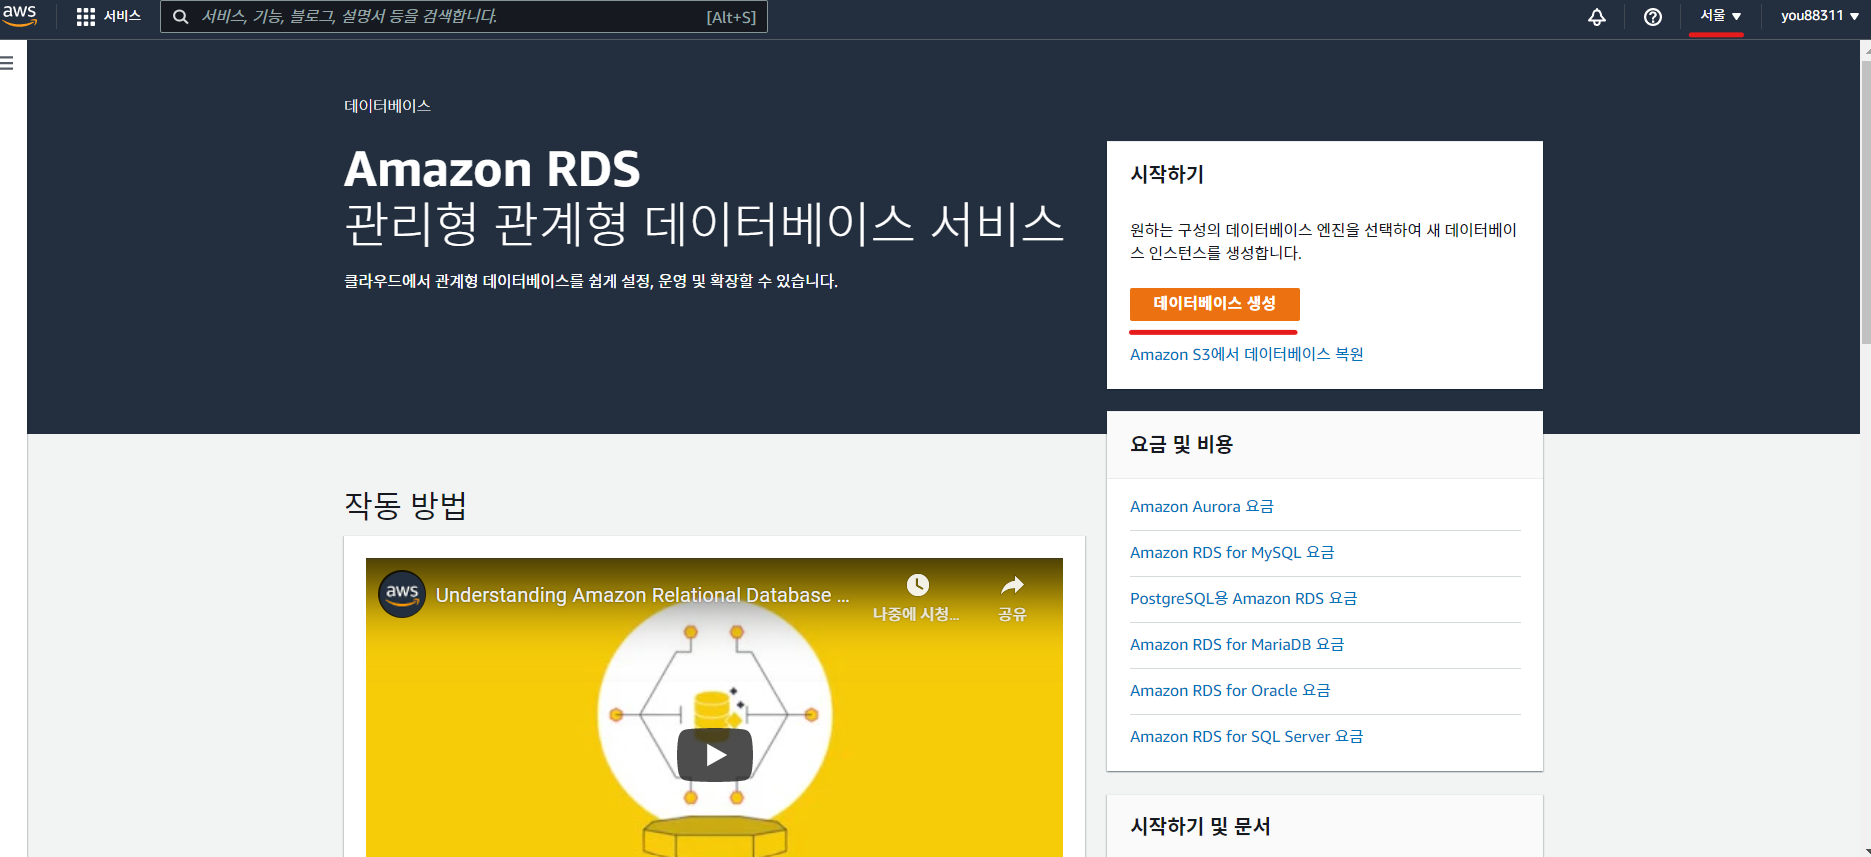Click the page vertical scrollbar
This screenshot has height=857, width=1871.
(1865, 200)
